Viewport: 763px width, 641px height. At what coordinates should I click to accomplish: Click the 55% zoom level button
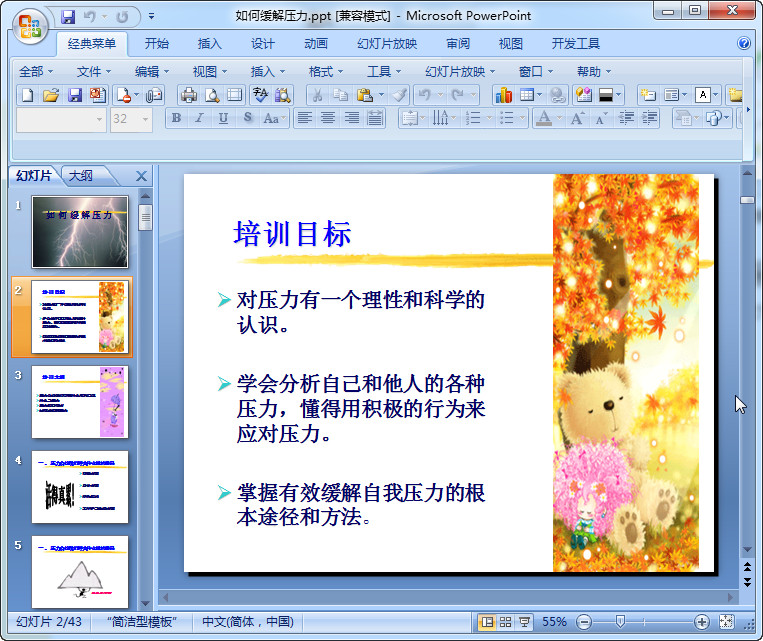(x=554, y=622)
